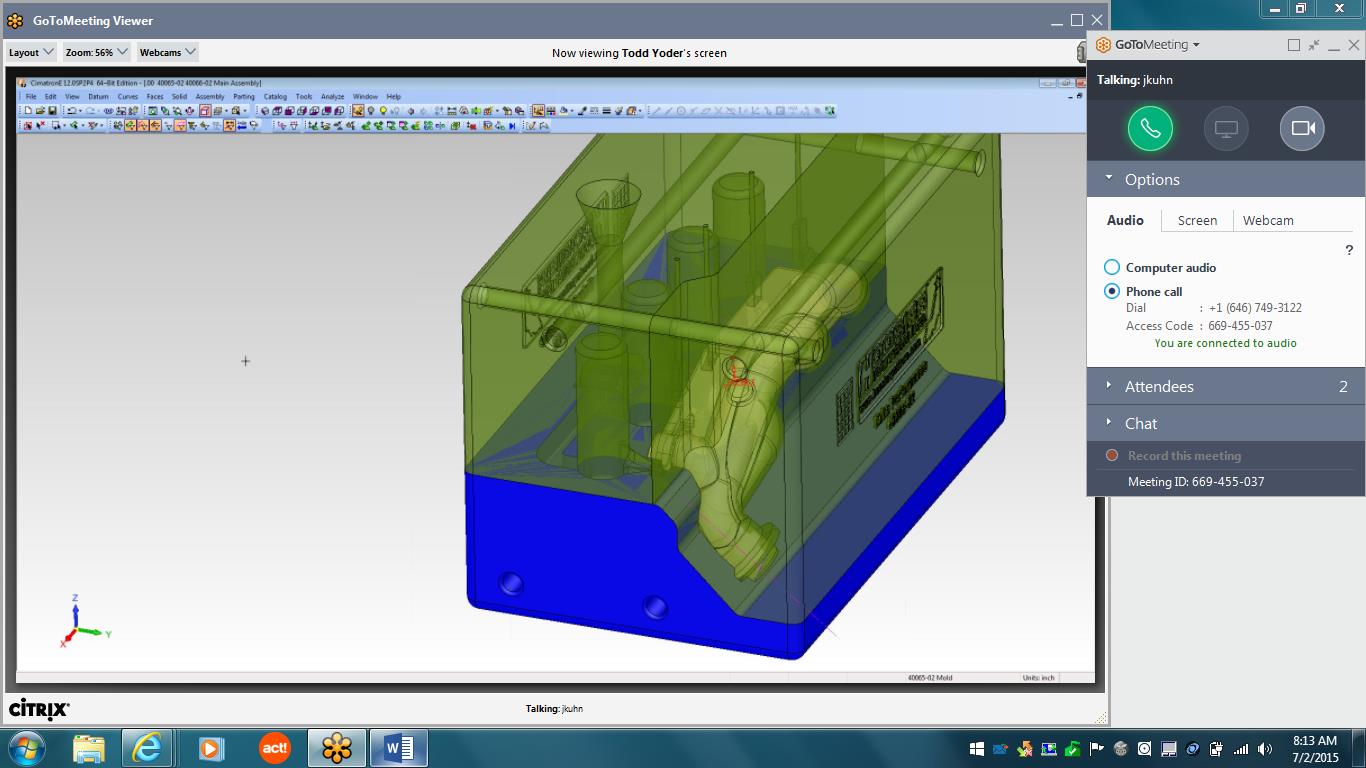Open Catalog menu in shared Cimatron window

coord(275,97)
